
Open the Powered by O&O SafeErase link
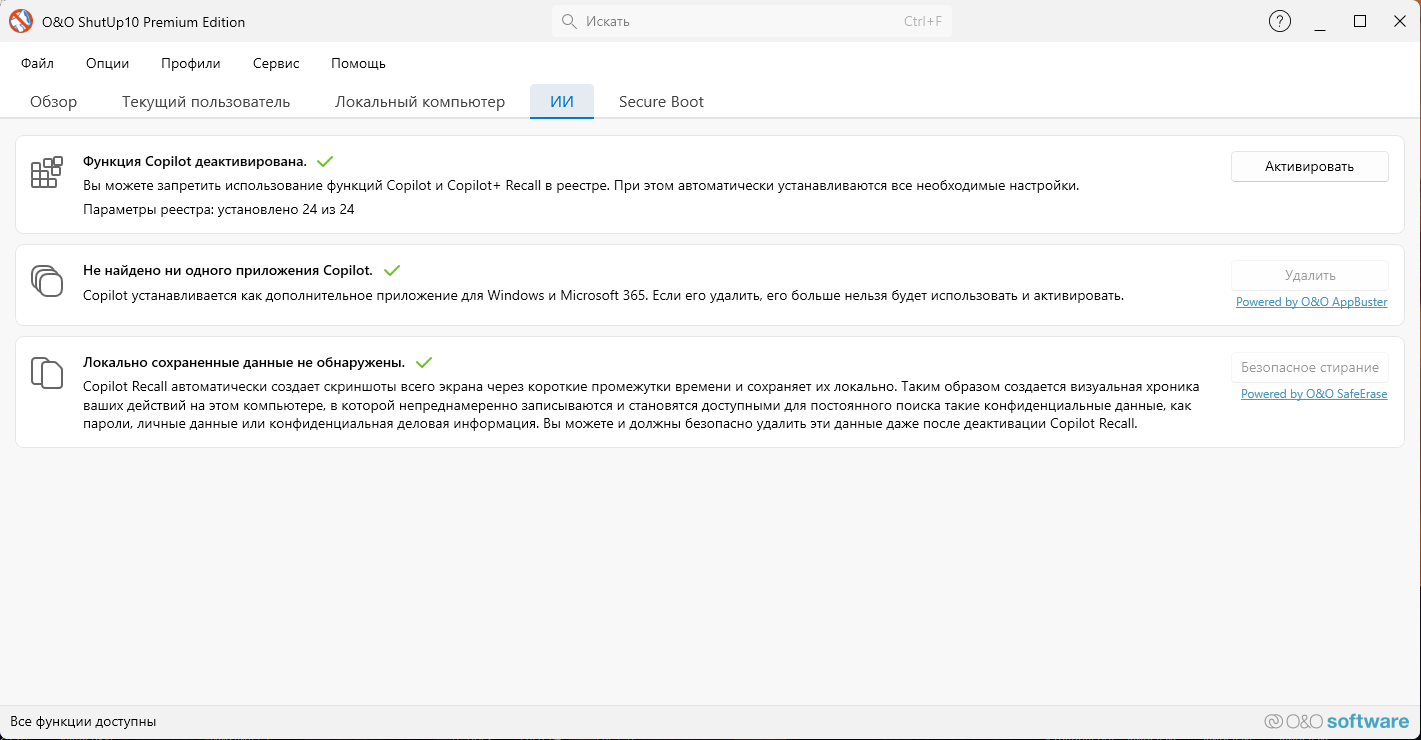click(x=1314, y=394)
